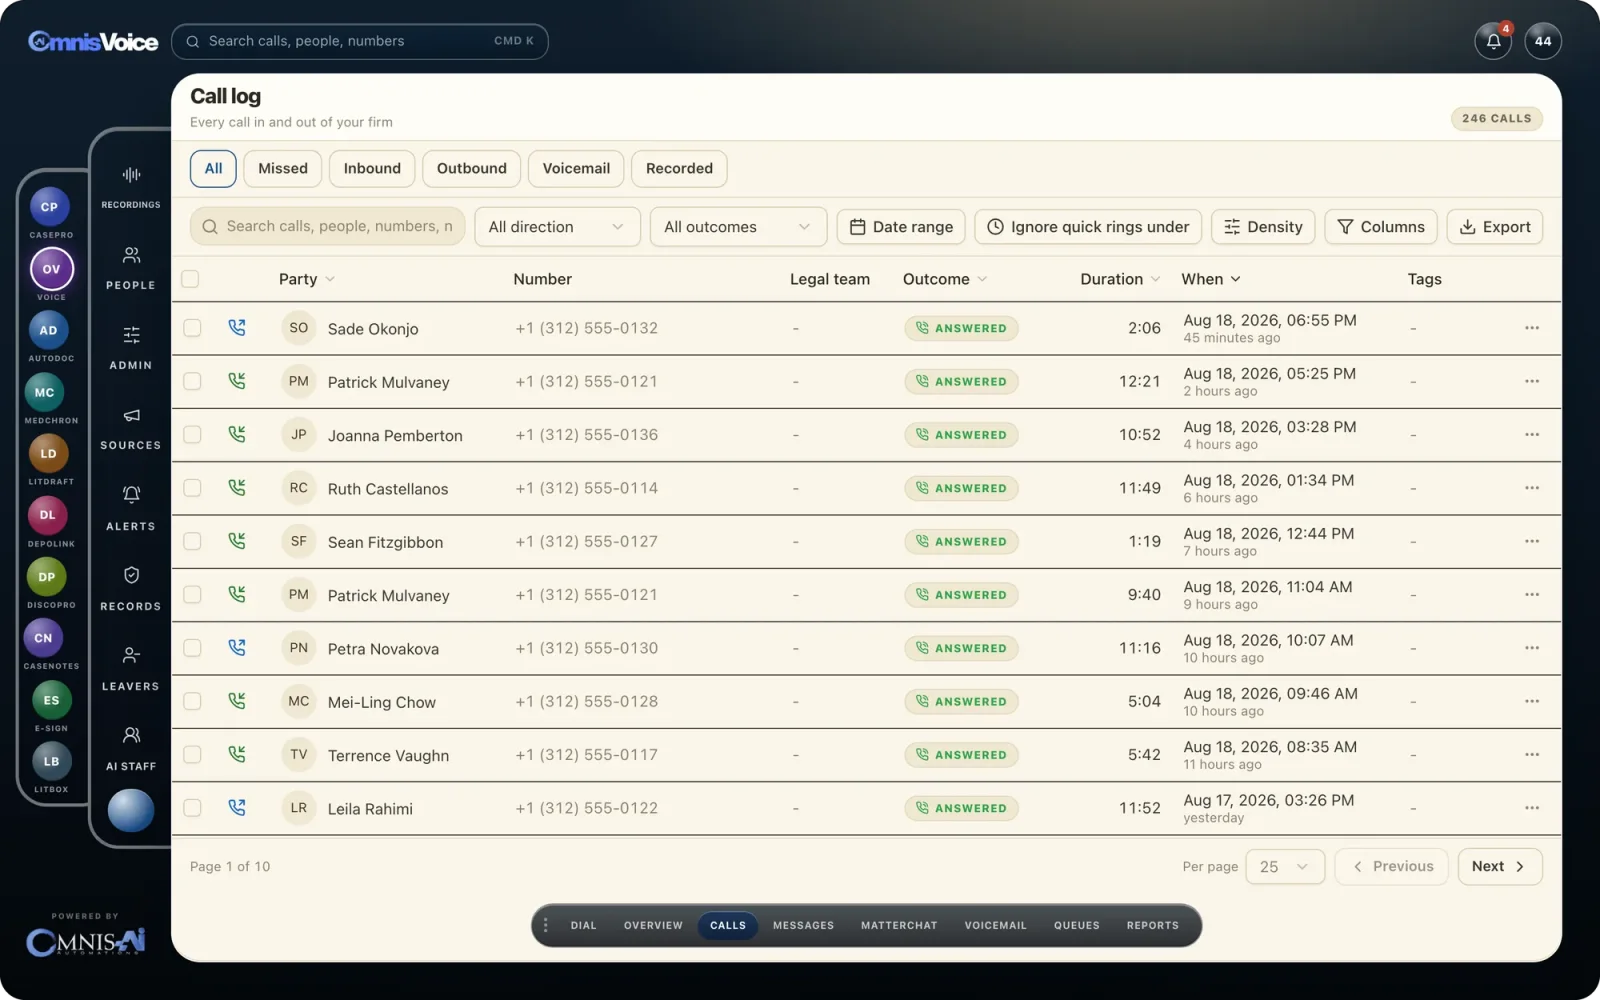Open the Sources megaphone section

tap(131, 427)
